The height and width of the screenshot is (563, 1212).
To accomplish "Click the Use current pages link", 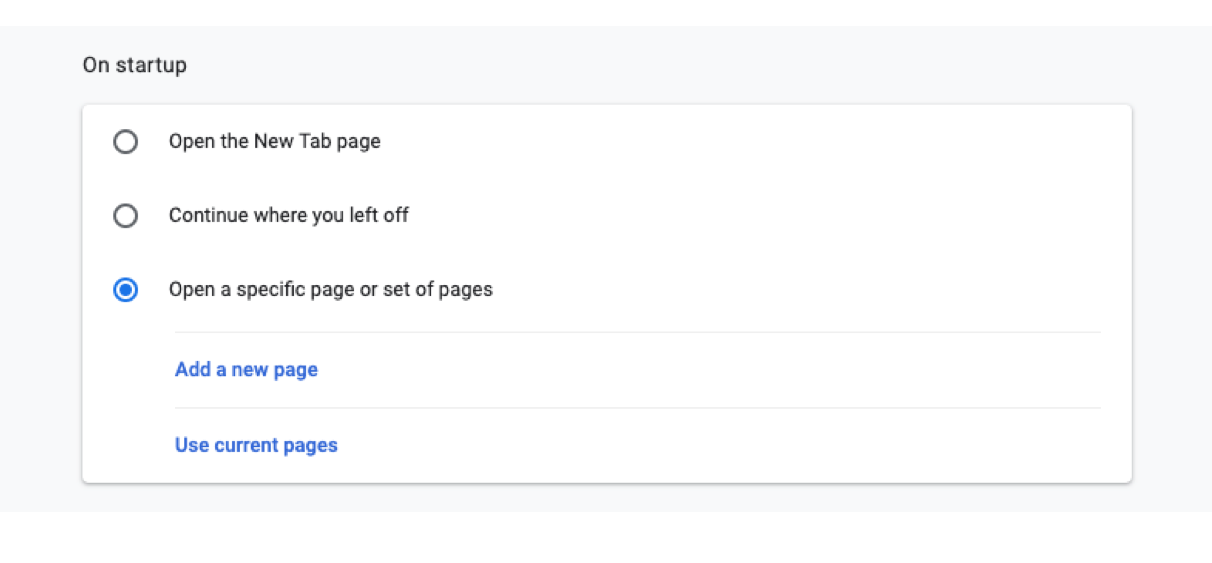I will coord(256,445).
